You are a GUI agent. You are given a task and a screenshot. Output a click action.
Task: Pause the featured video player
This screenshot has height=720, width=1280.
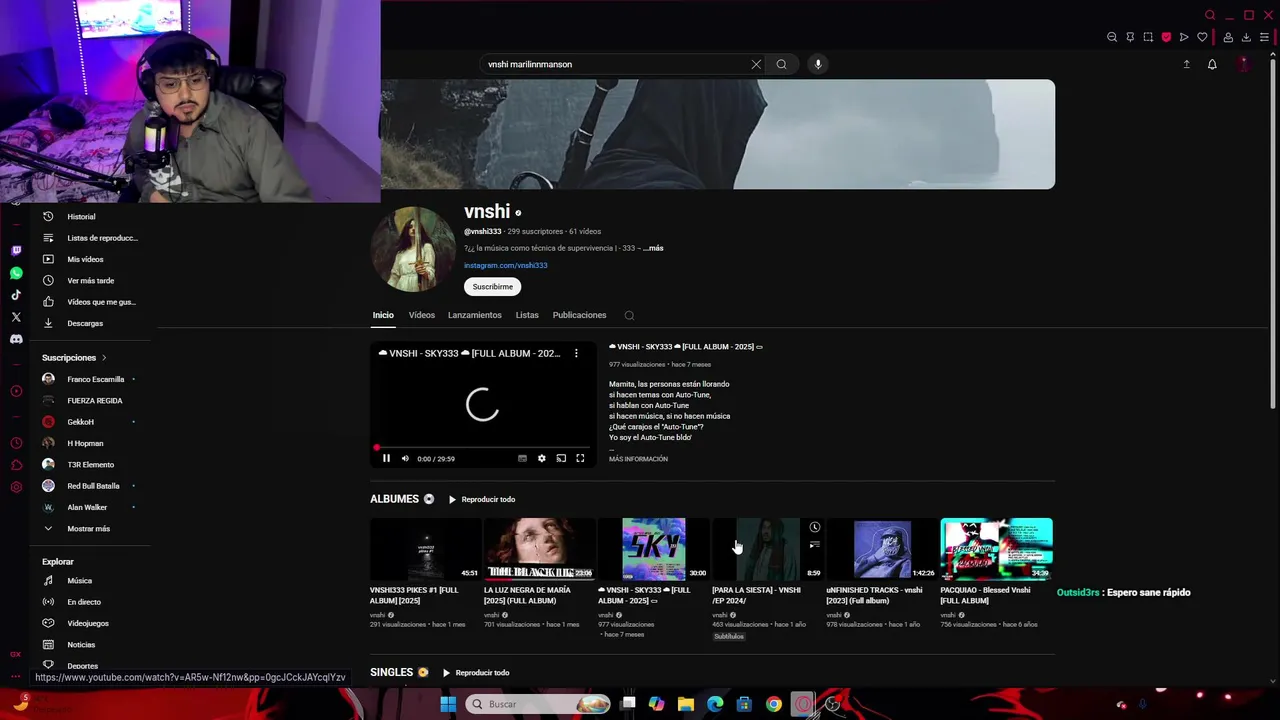[x=386, y=458]
